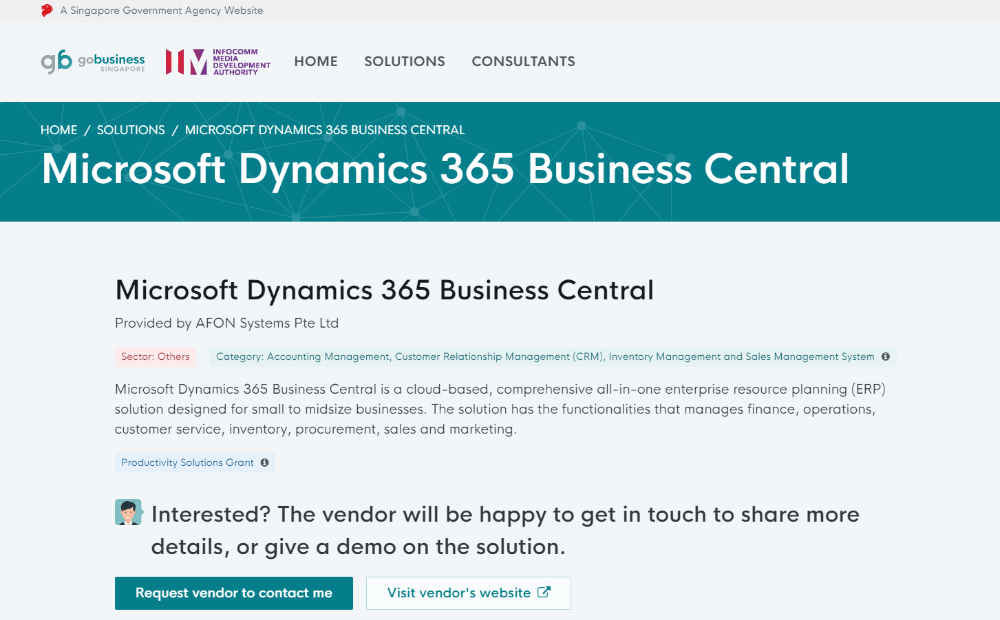Click the dark Microsoft Dynamics 365 Business Central heading
1000x620 pixels.
tap(385, 290)
